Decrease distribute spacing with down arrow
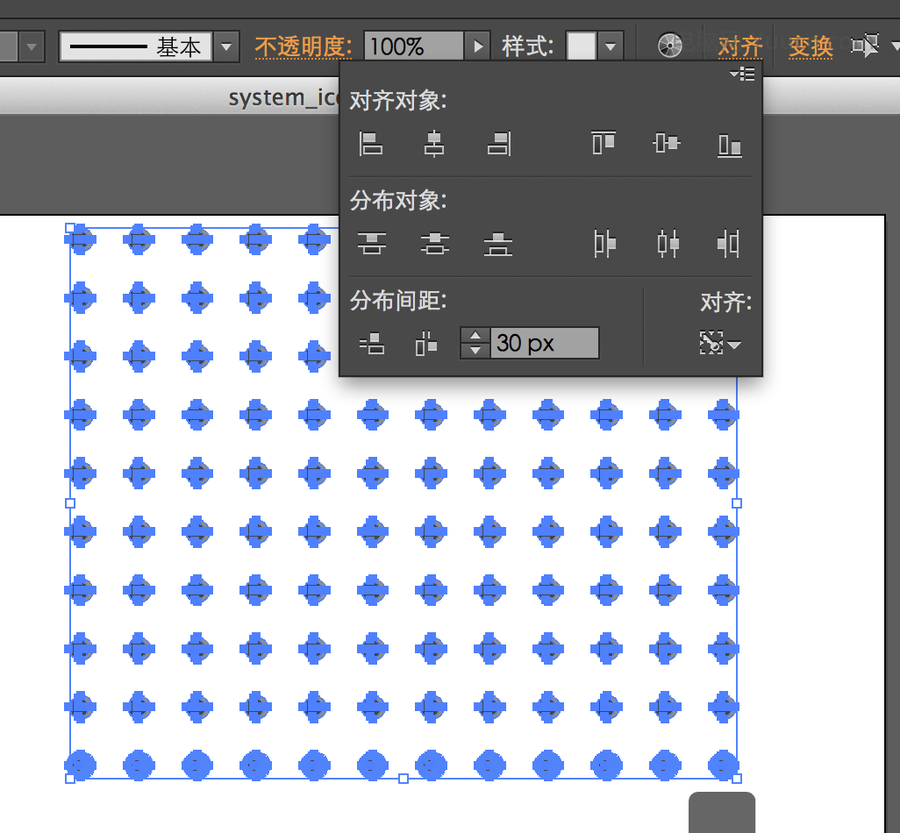 475,350
